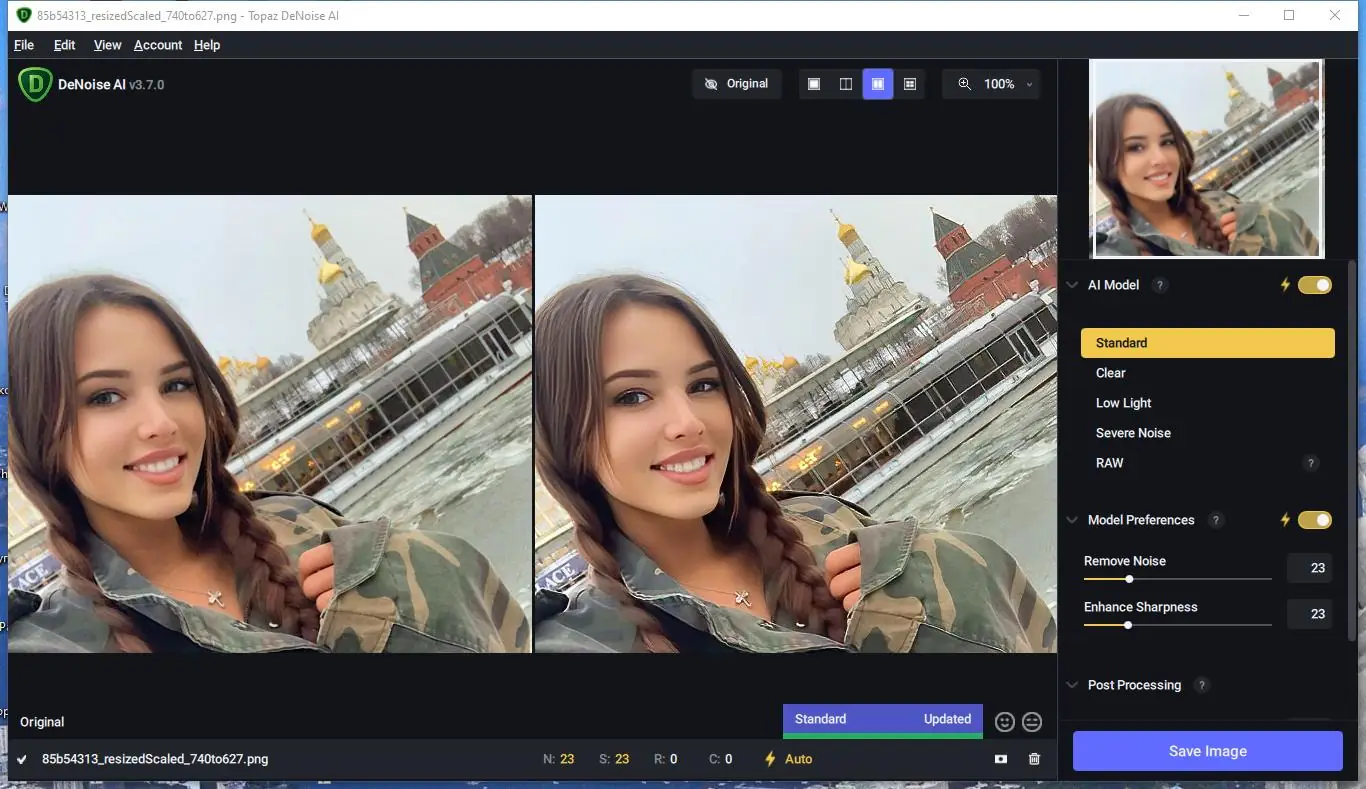The height and width of the screenshot is (789, 1366).
Task: Toggle the Original preview eye button
Action: point(737,84)
